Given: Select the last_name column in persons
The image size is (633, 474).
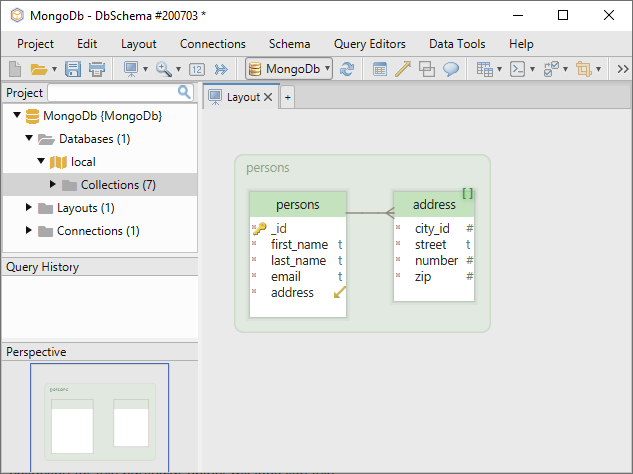Looking at the screenshot, I should pos(298,260).
